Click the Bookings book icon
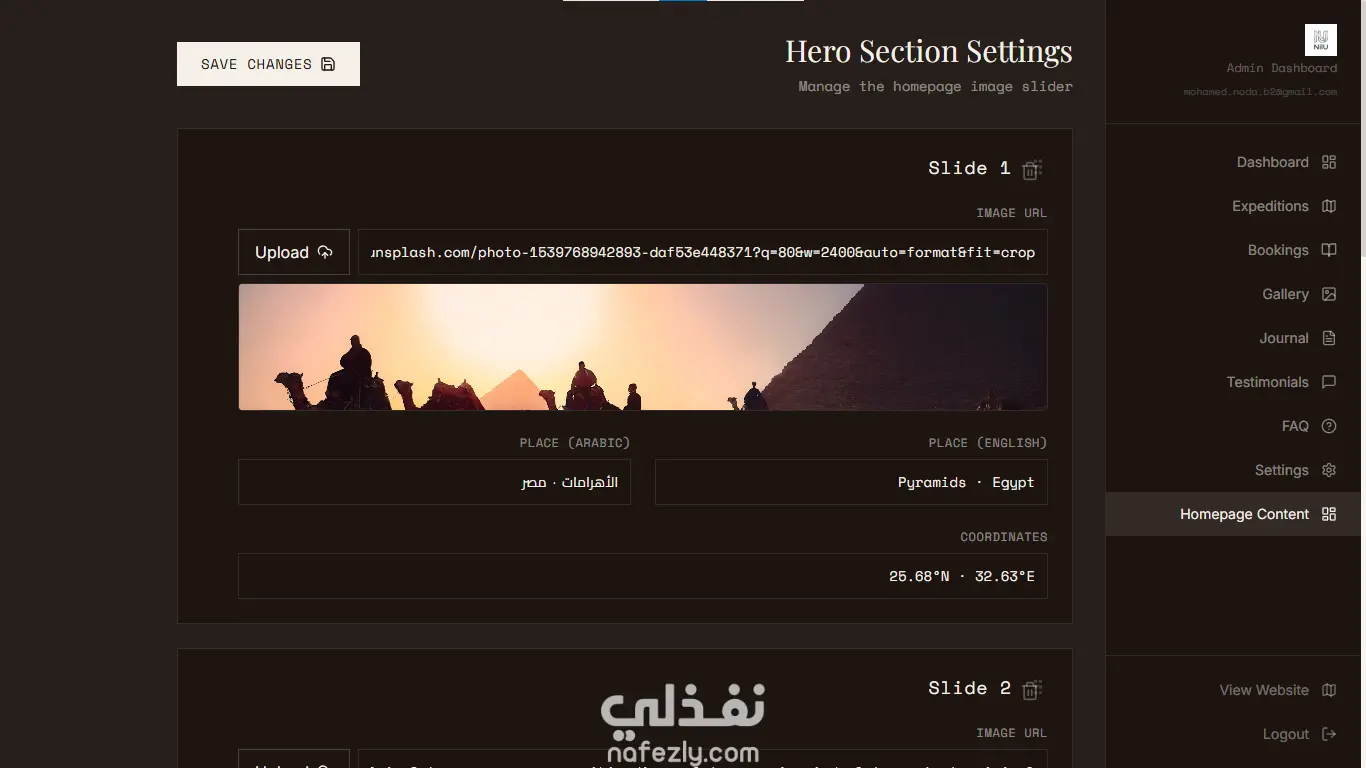Viewport: 1366px width, 768px height. click(1329, 250)
